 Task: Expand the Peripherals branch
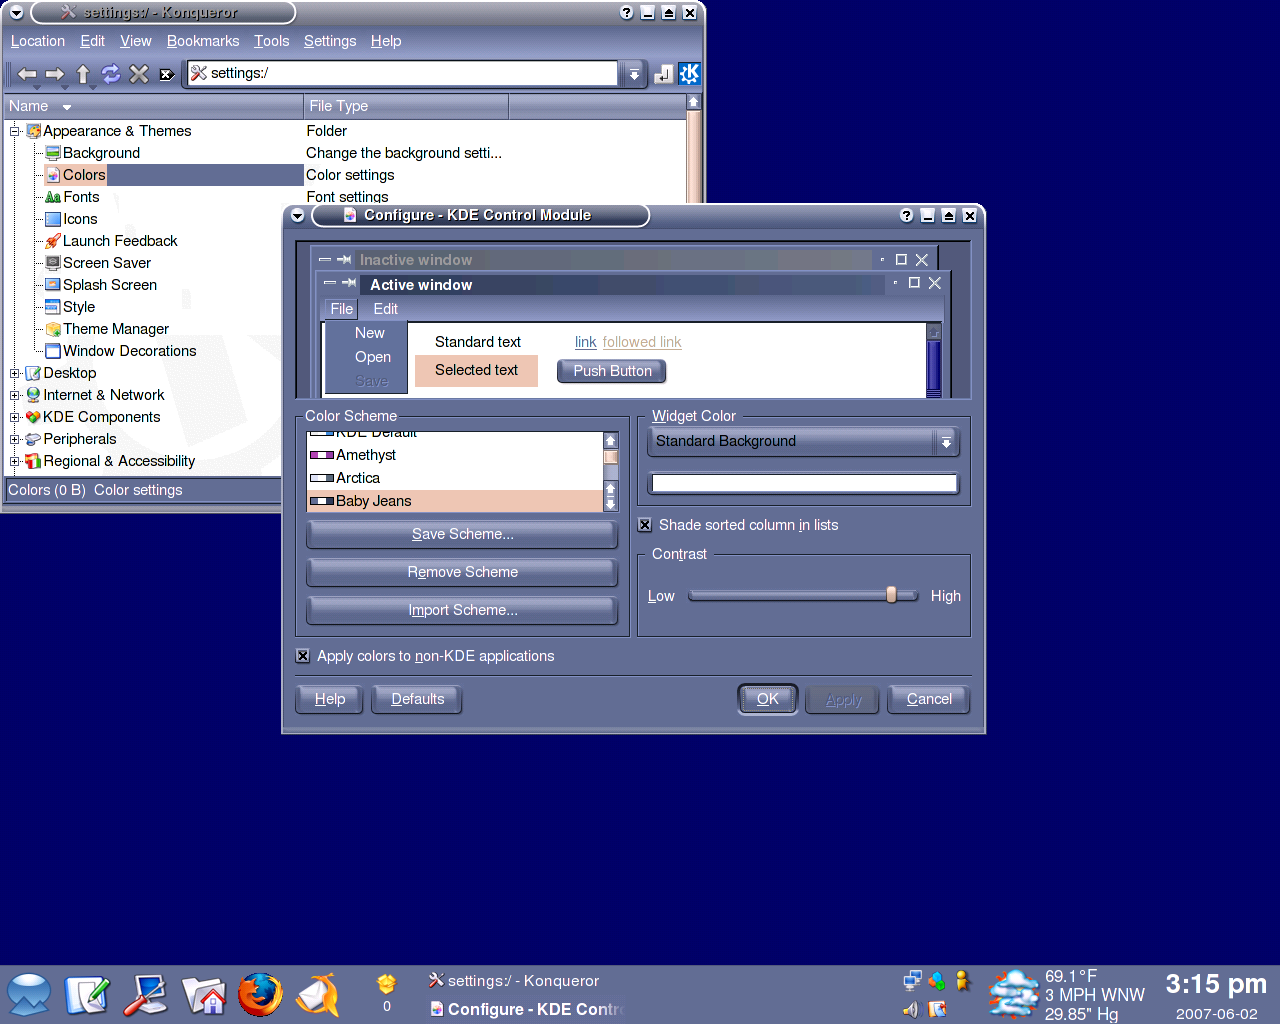point(15,439)
